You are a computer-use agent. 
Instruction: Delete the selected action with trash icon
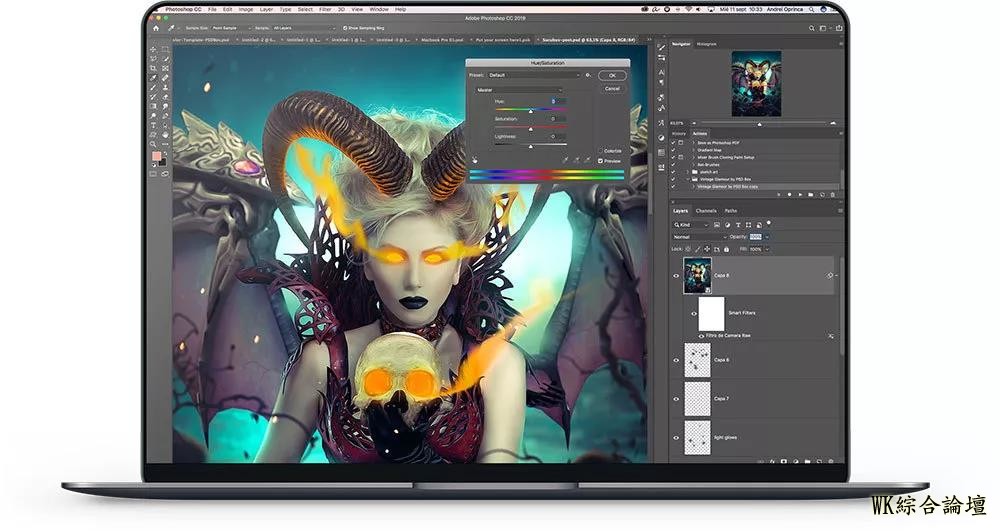click(832, 194)
